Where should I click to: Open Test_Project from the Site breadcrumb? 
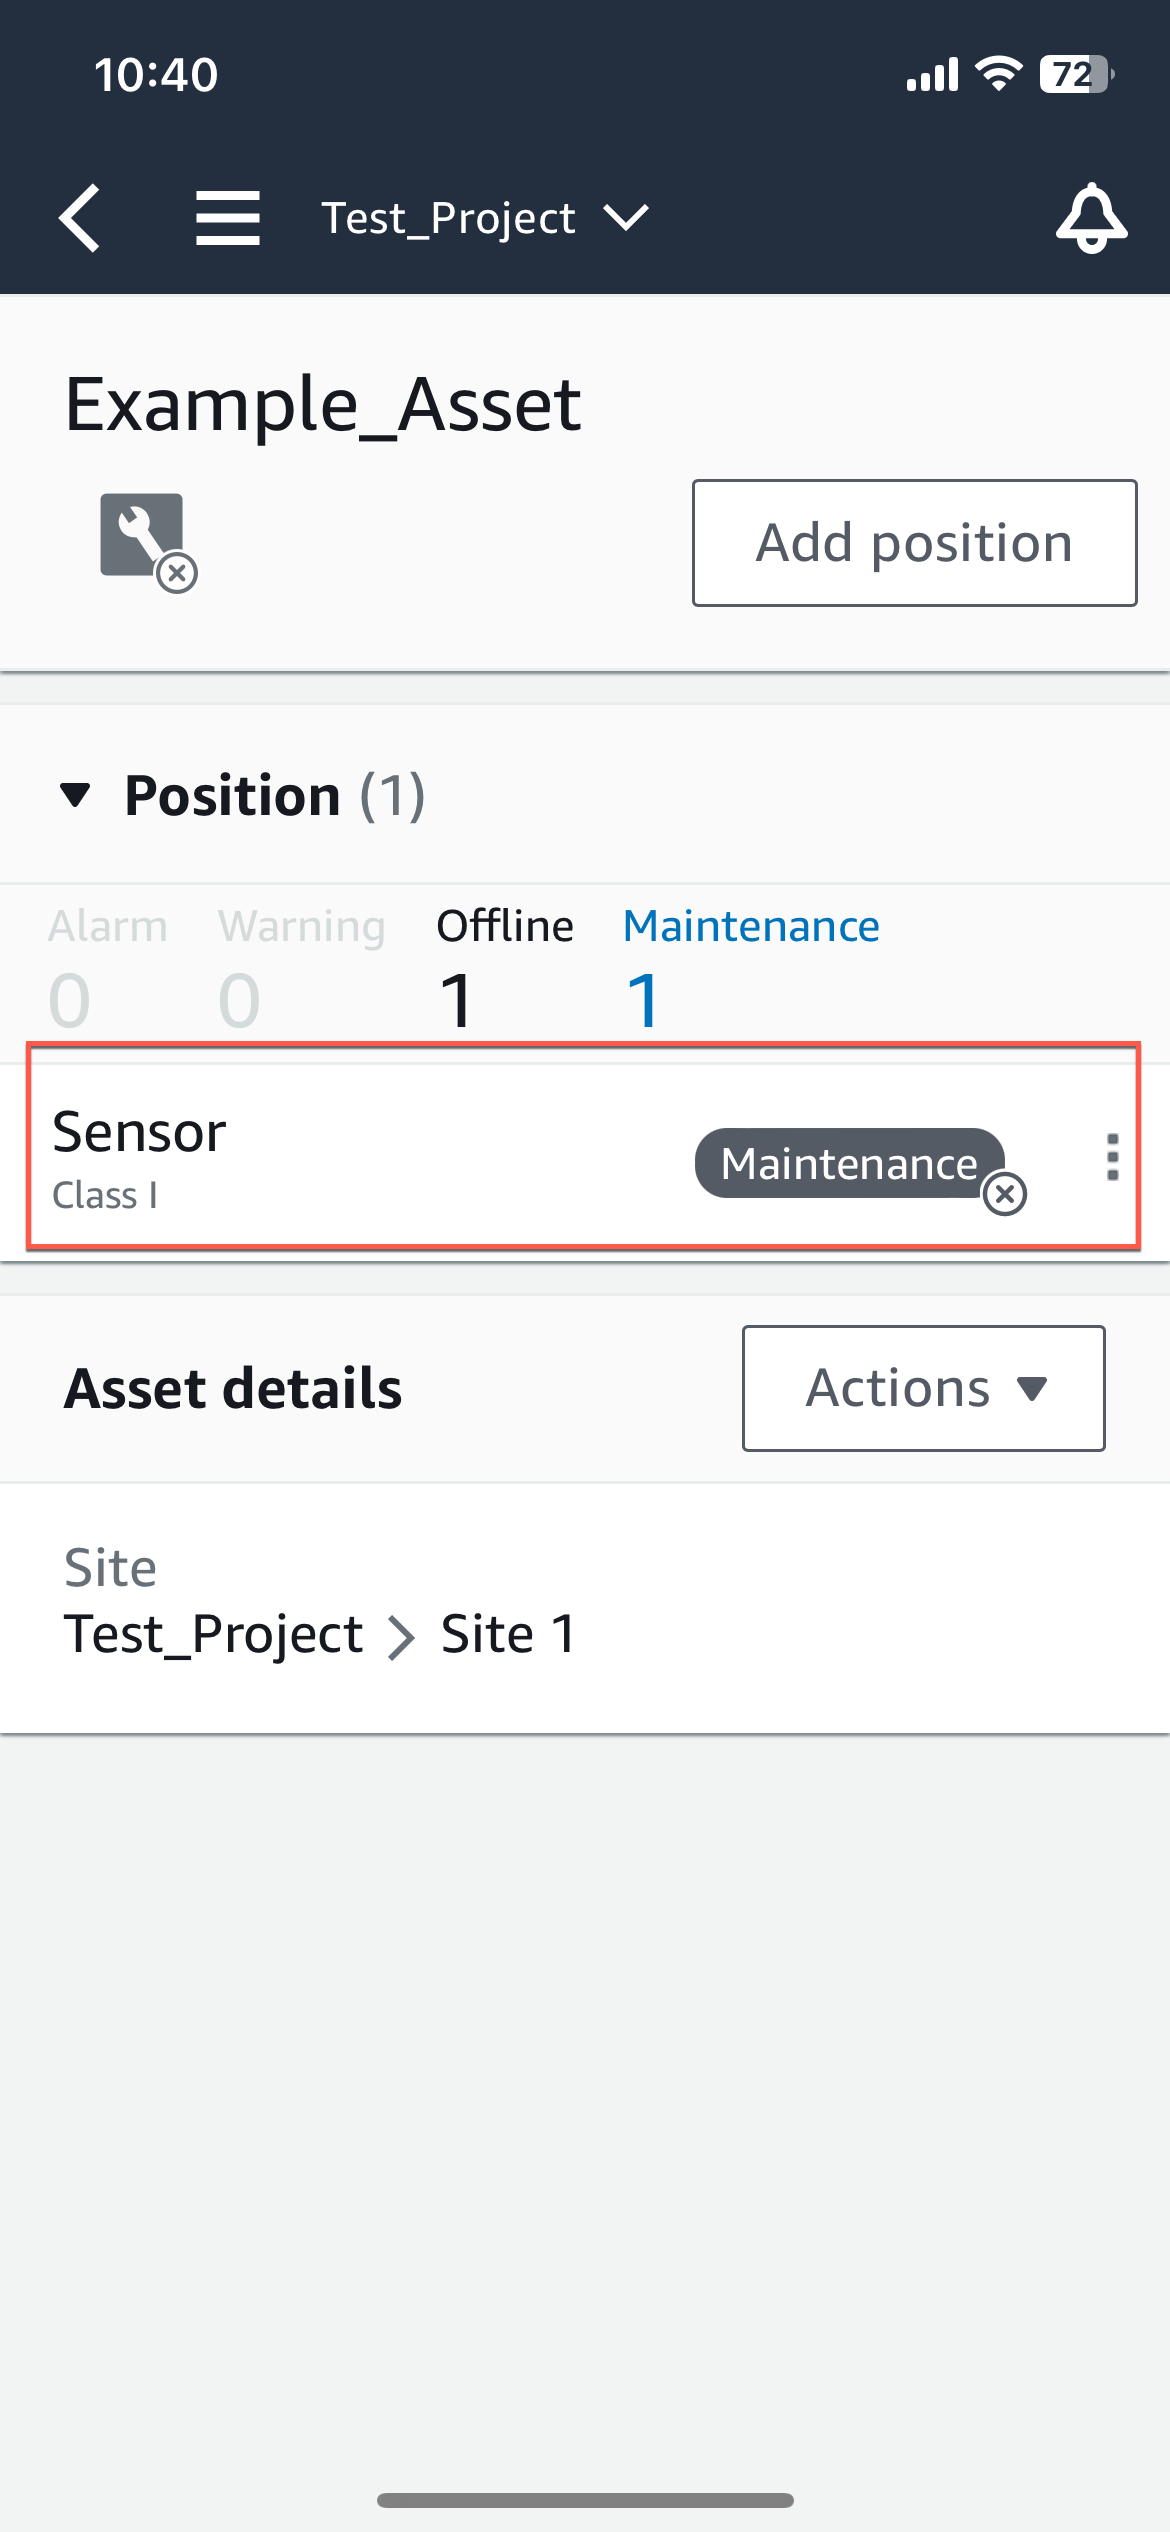tap(213, 1633)
